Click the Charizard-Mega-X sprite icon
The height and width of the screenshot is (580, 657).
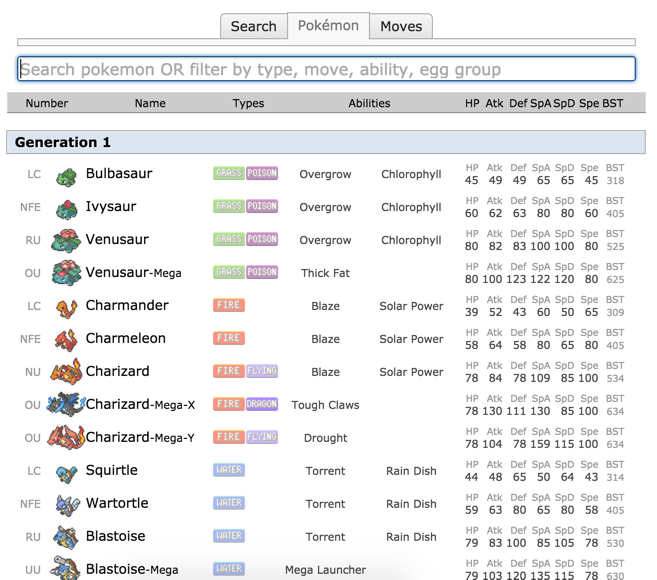(x=66, y=404)
